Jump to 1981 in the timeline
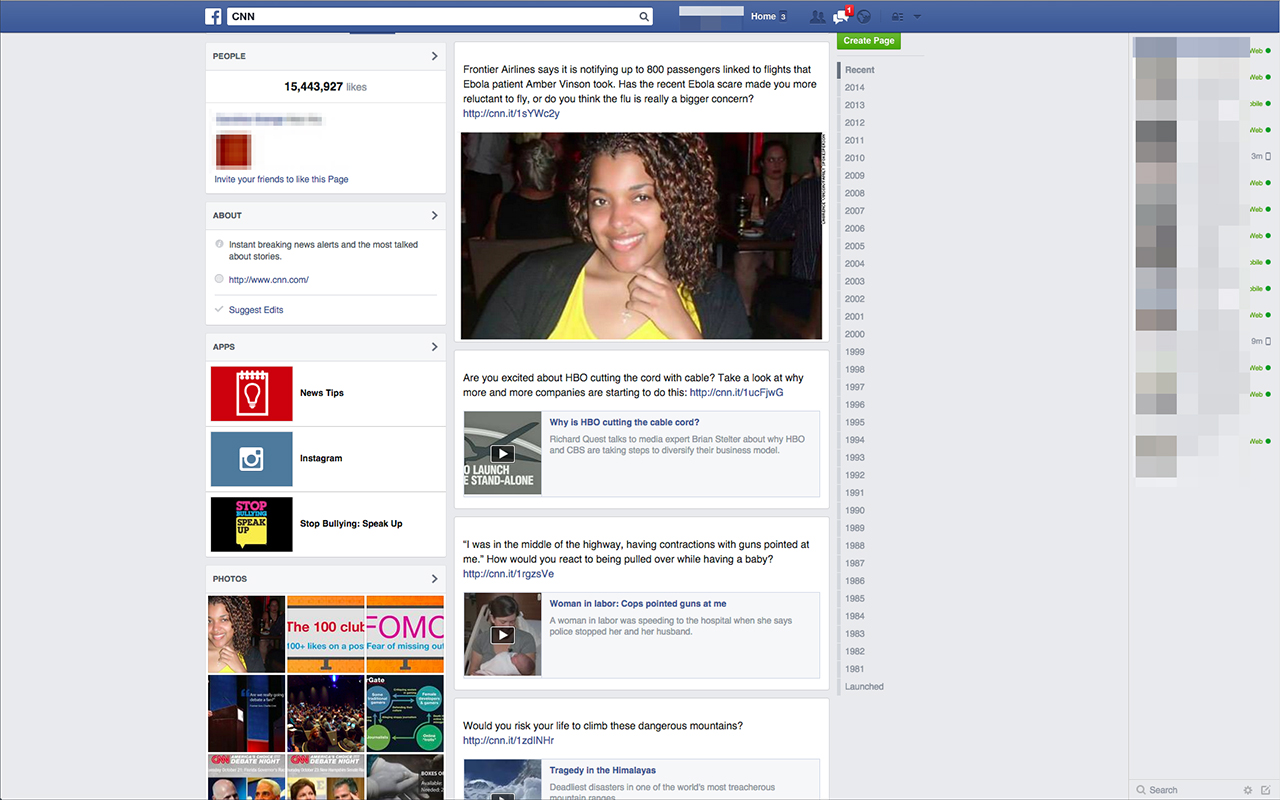The image size is (1280, 800). 854,669
